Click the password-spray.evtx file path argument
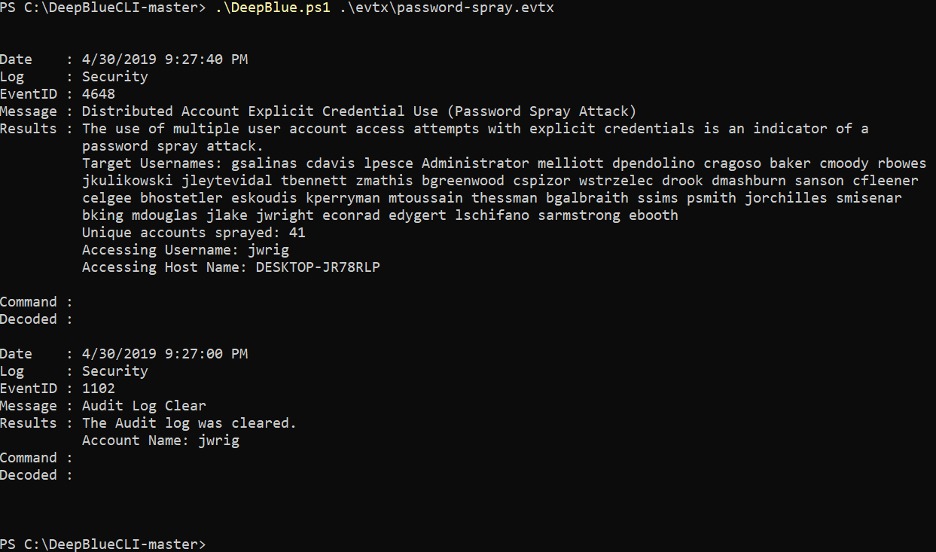Screen dimensions: 936x552 point(447,8)
